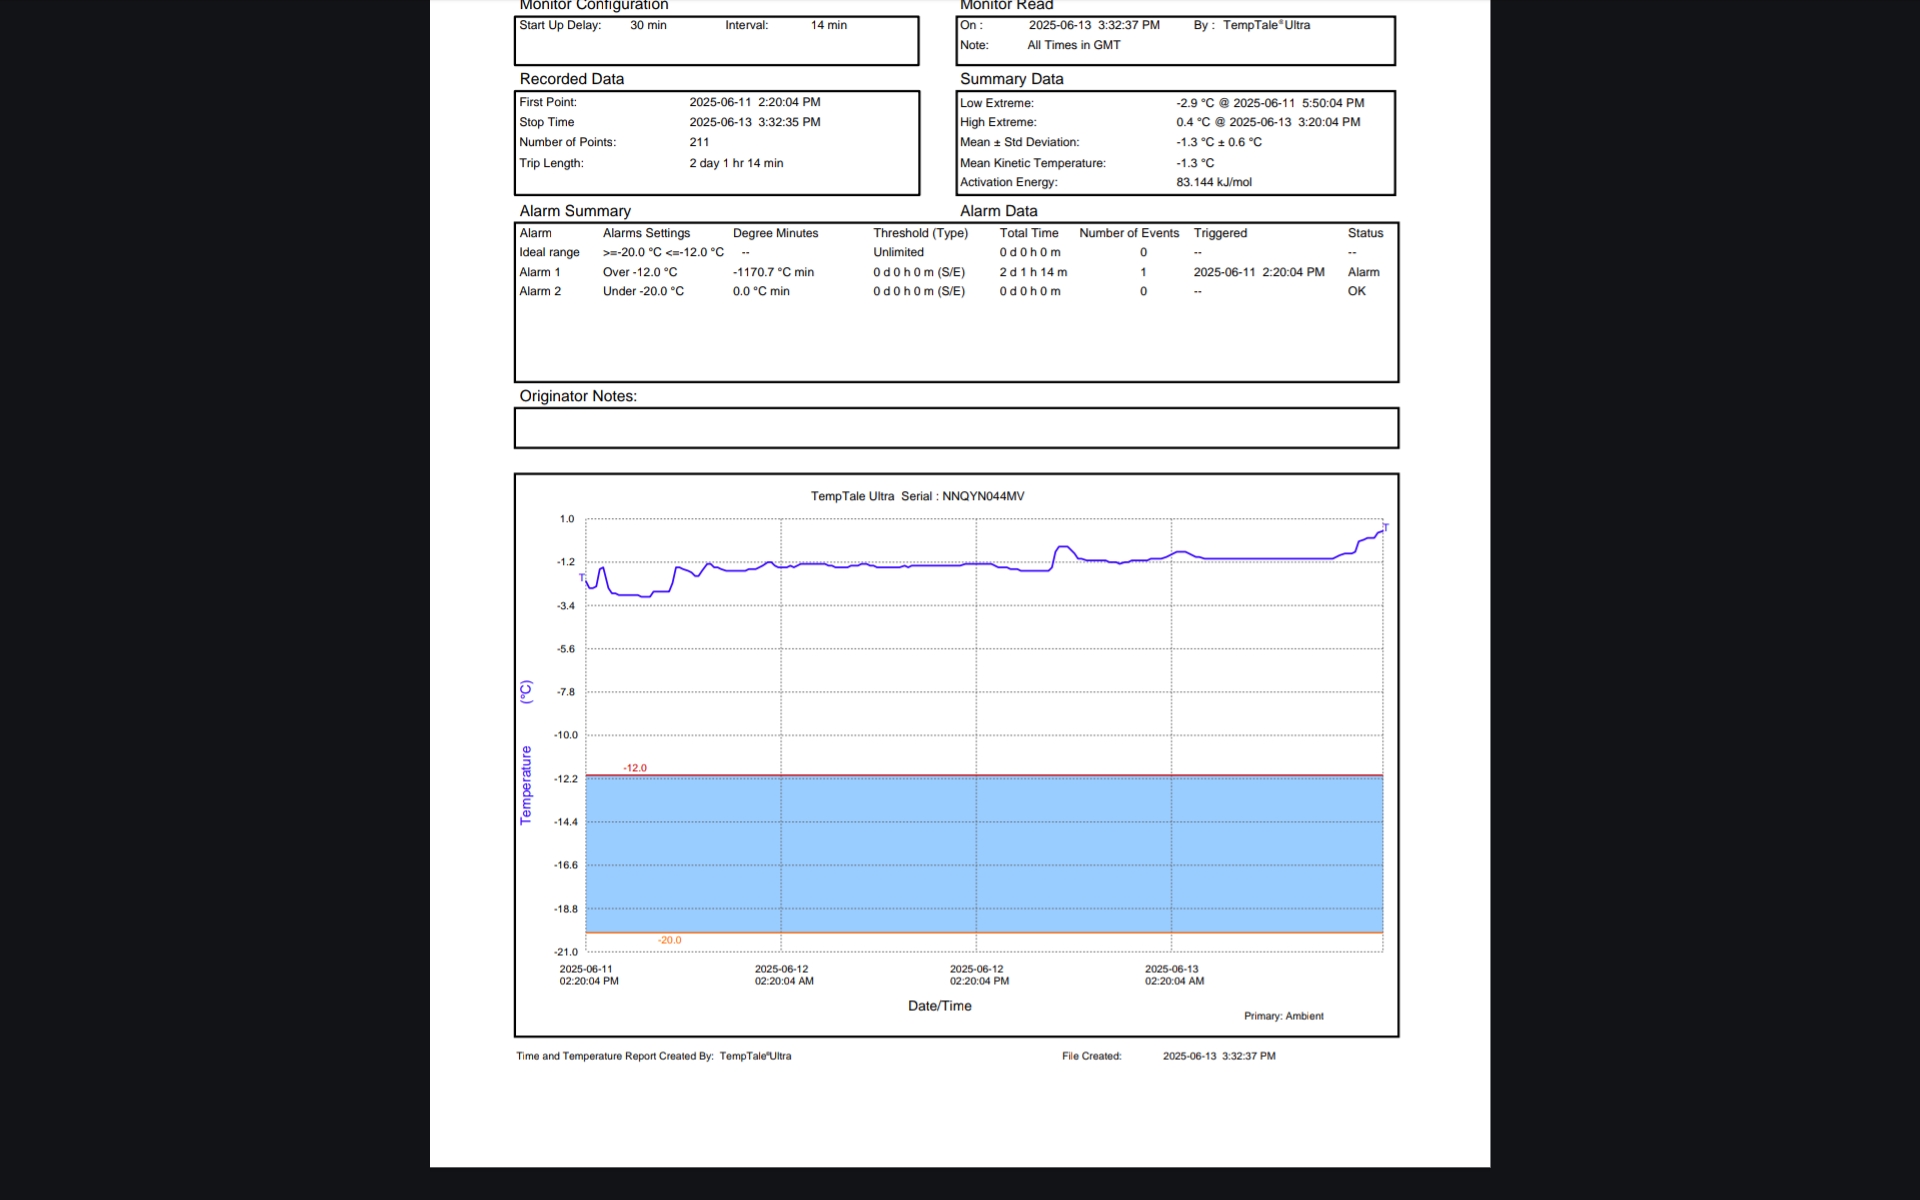Click the 'Number of Events' column header
The width and height of the screenshot is (1920, 1200).
(x=1129, y=233)
